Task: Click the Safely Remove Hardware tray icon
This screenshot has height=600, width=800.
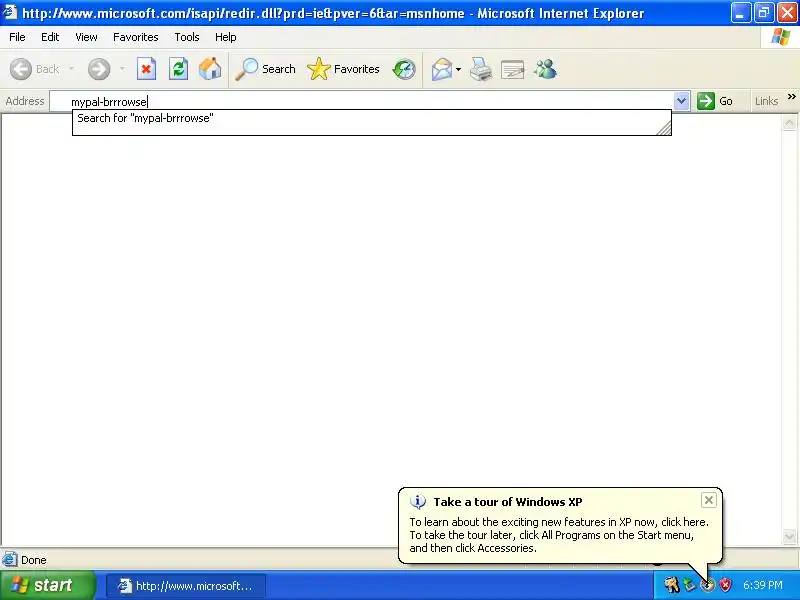Action: 689,585
